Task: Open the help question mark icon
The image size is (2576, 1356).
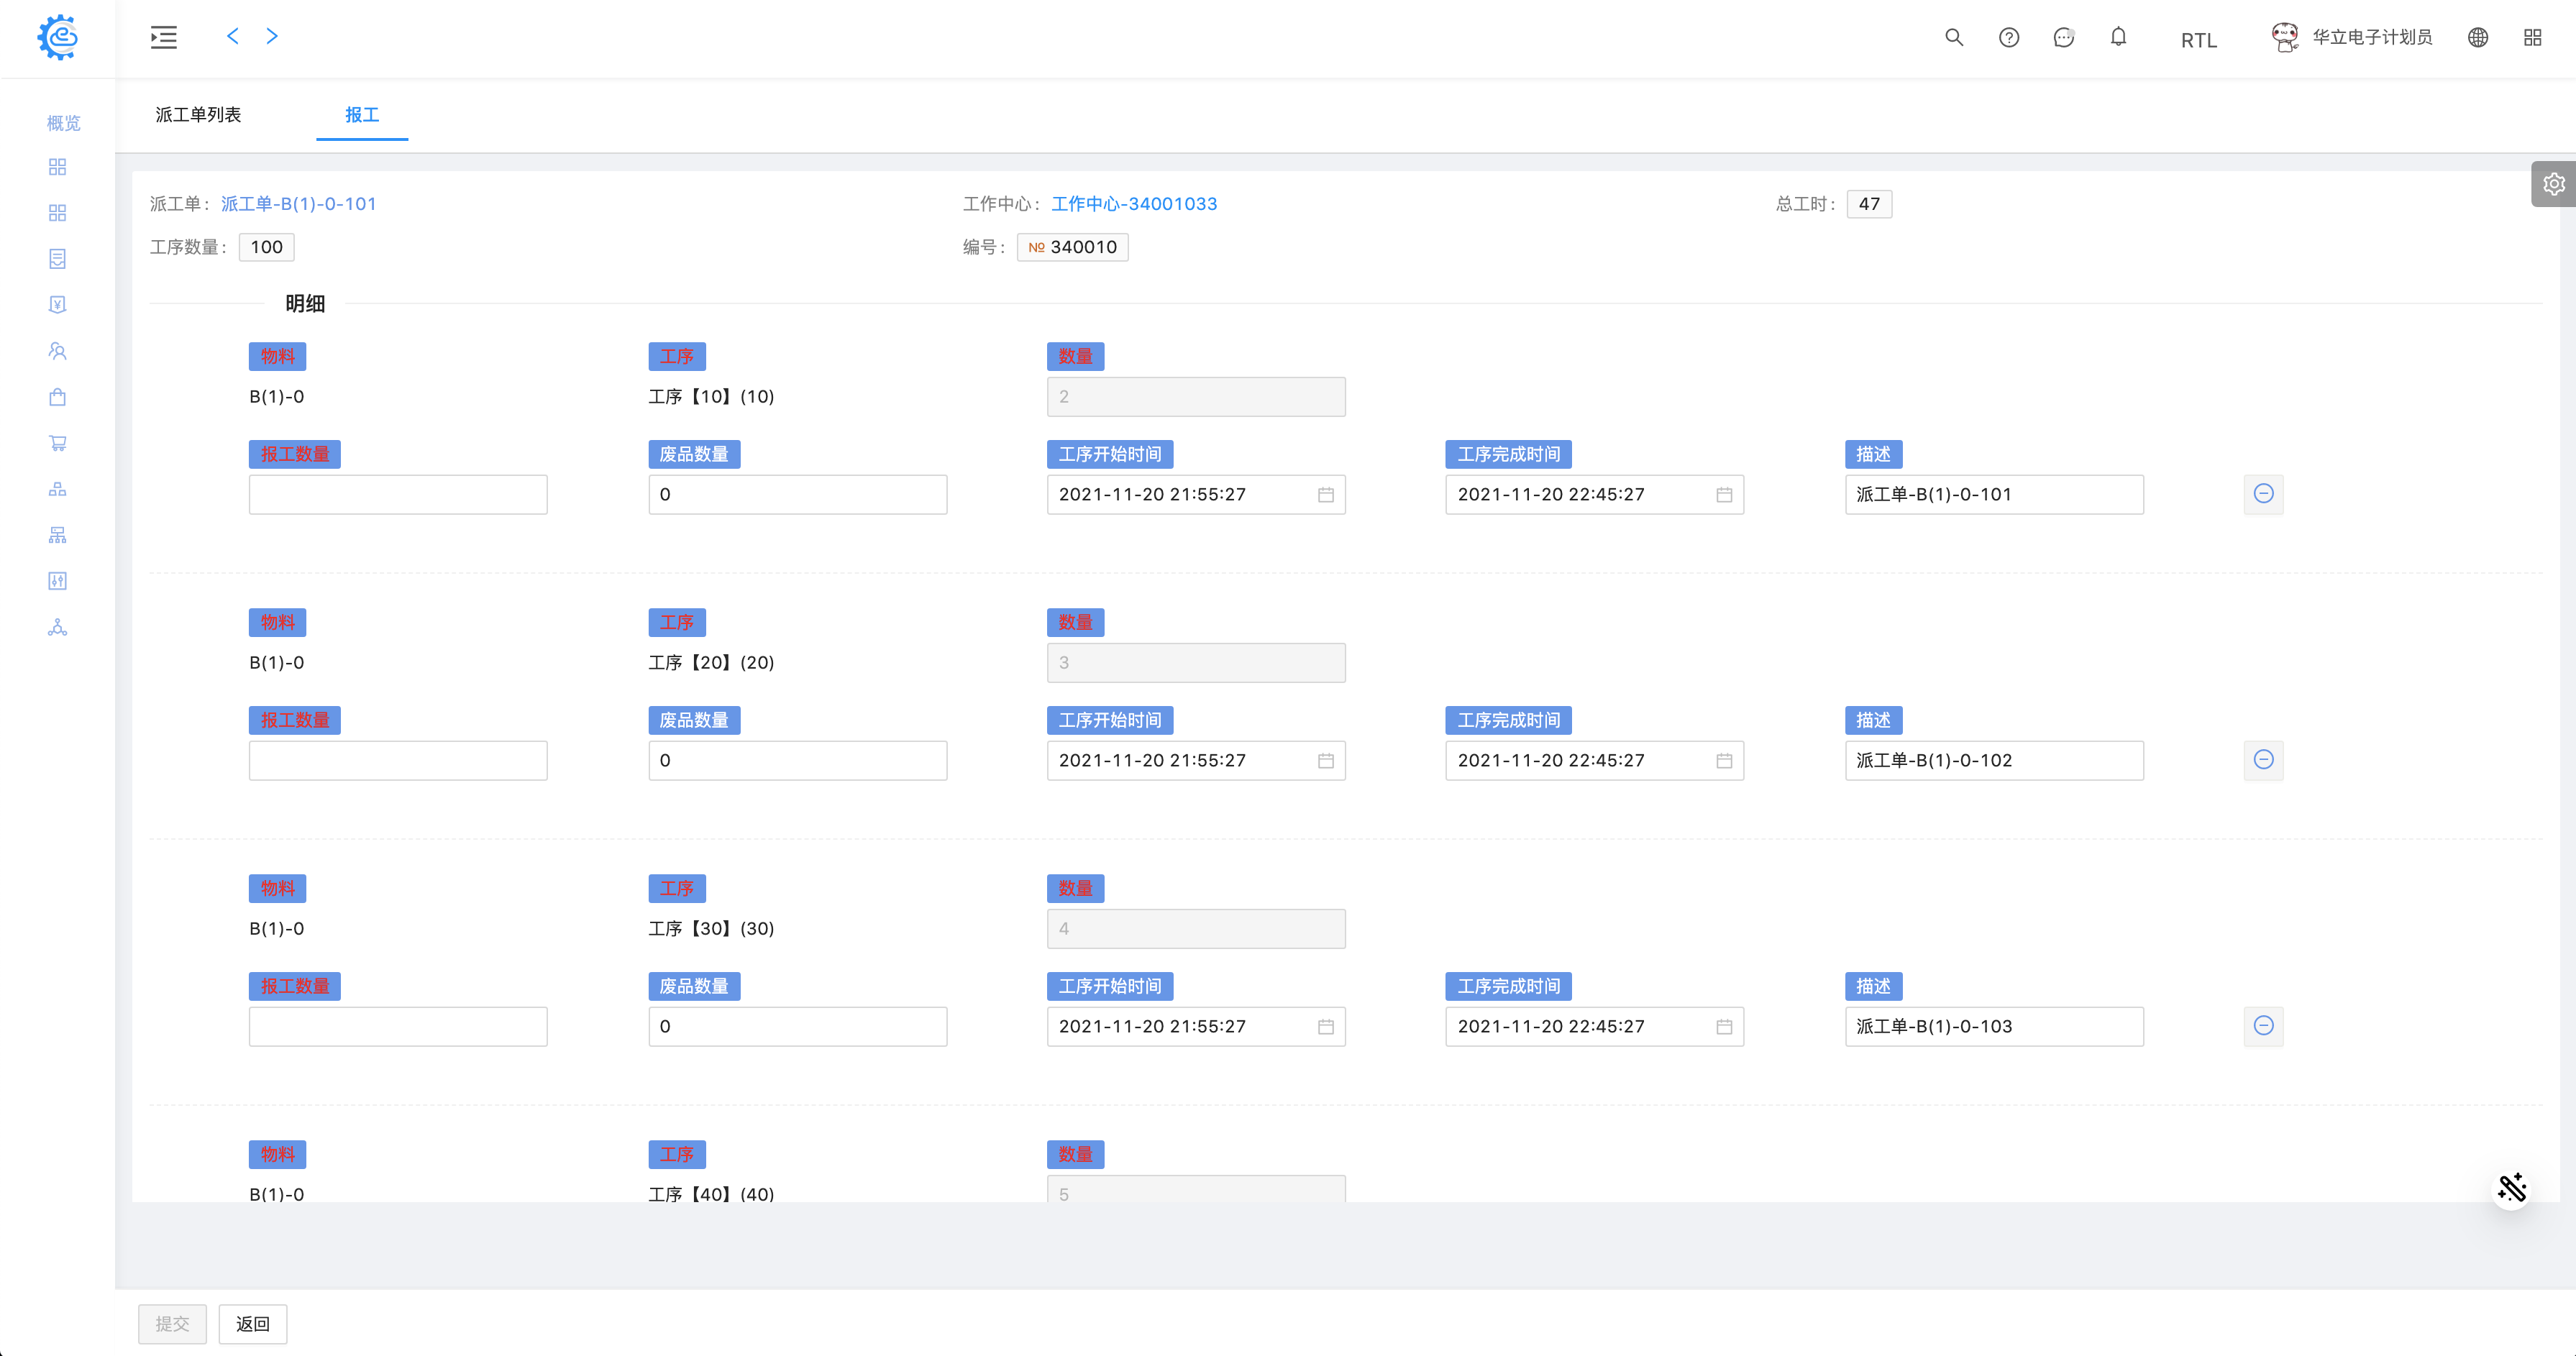Action: (2008, 38)
